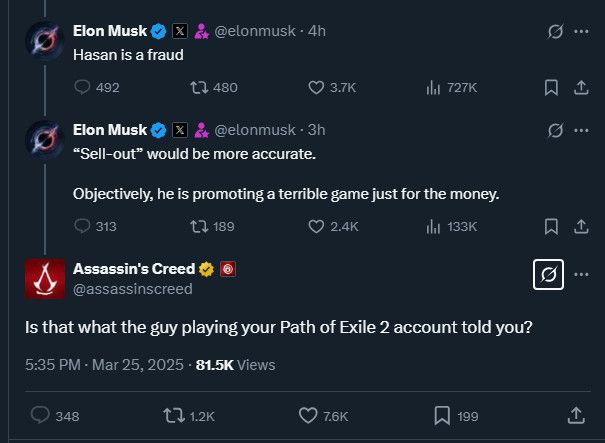Image resolution: width=605 pixels, height=443 pixels.
Task: Open the @assassinscreed profile handle
Action: tap(133, 289)
